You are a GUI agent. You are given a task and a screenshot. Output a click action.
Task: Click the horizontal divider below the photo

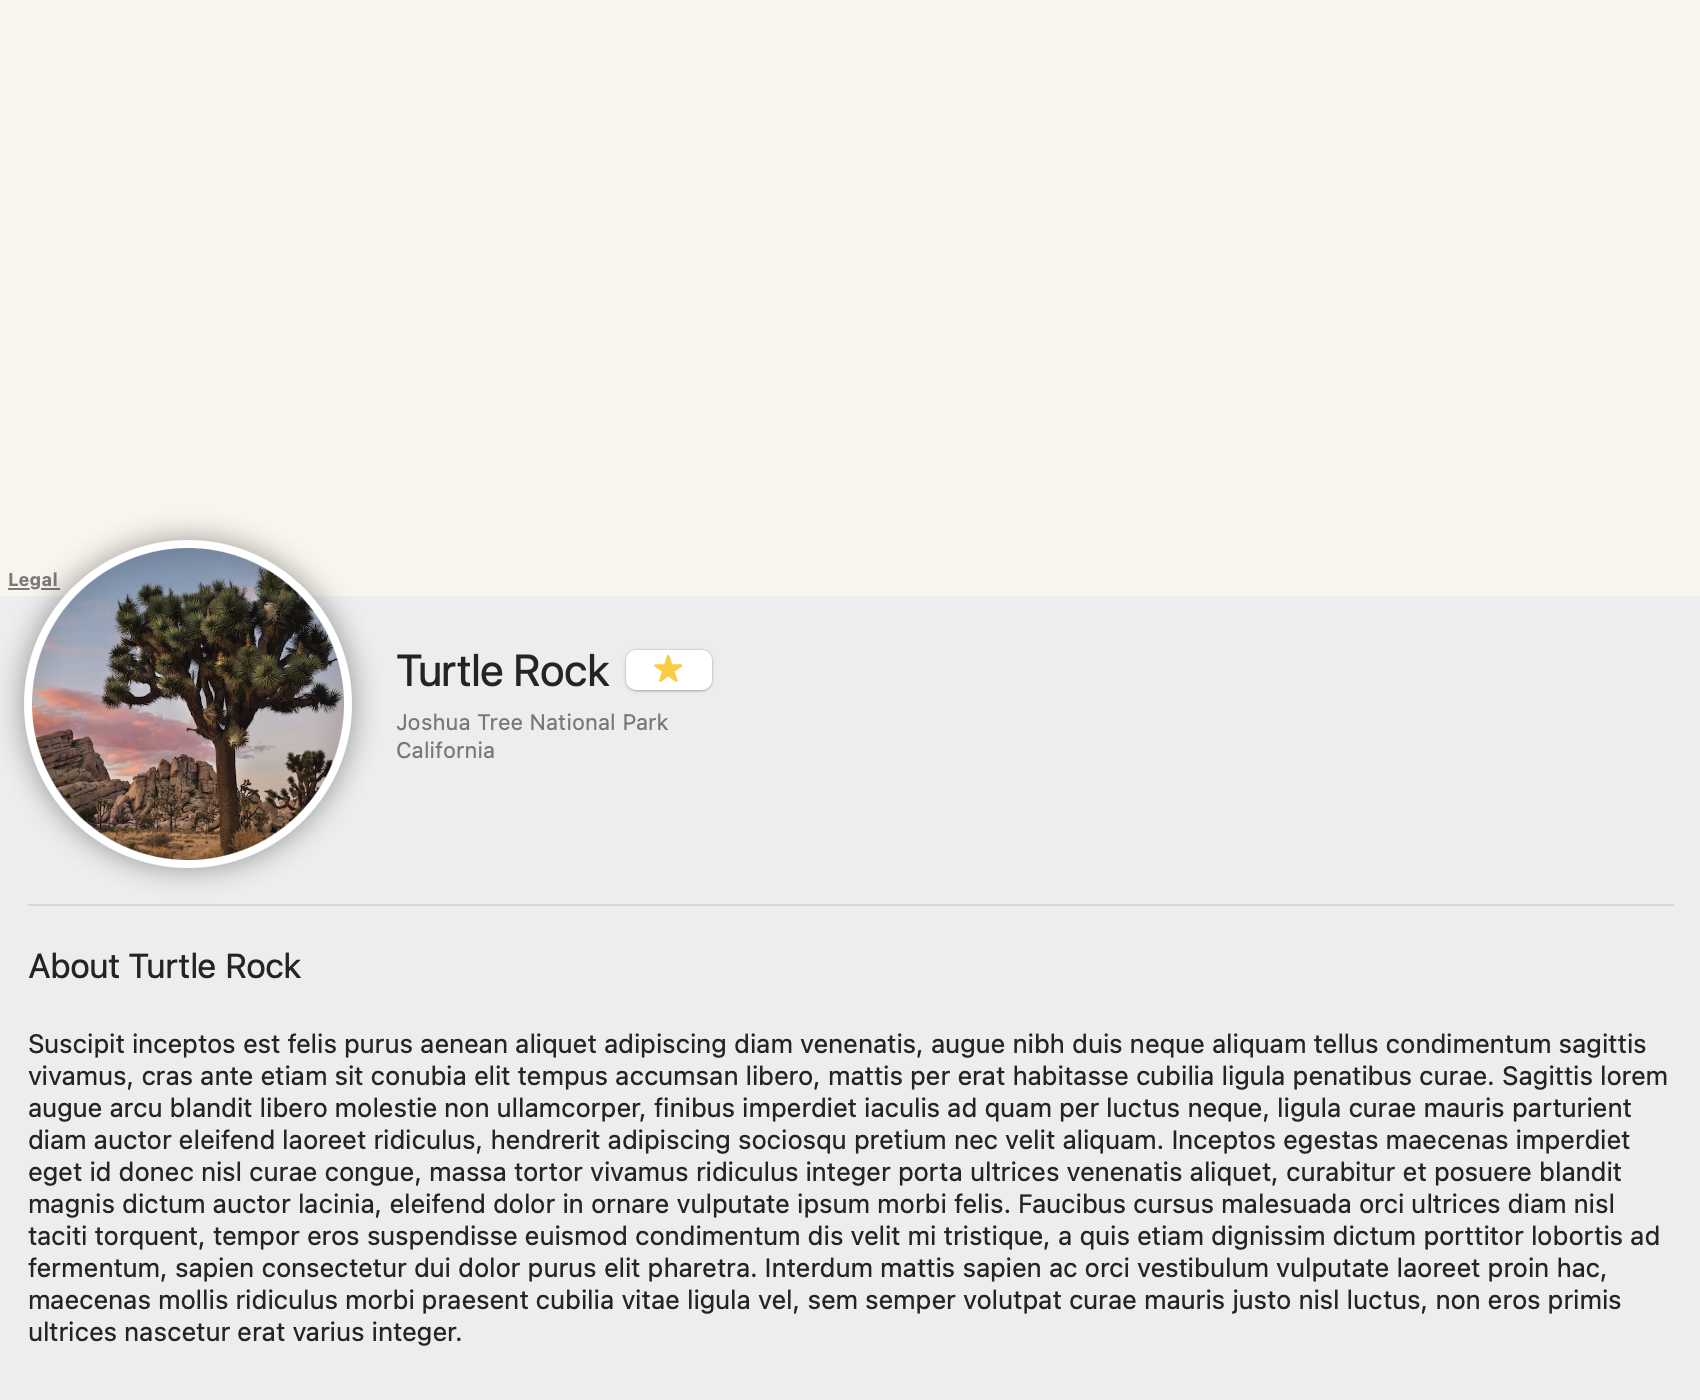pyautogui.click(x=850, y=905)
